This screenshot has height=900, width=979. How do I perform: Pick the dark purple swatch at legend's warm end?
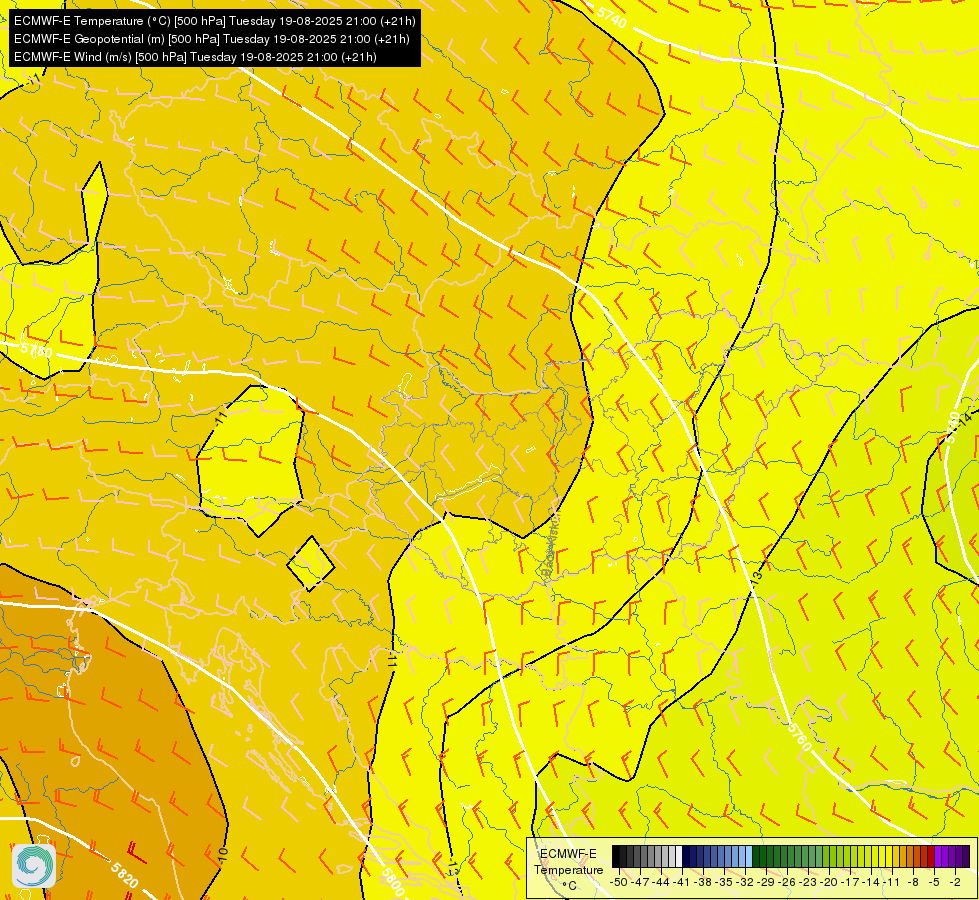[x=966, y=856]
